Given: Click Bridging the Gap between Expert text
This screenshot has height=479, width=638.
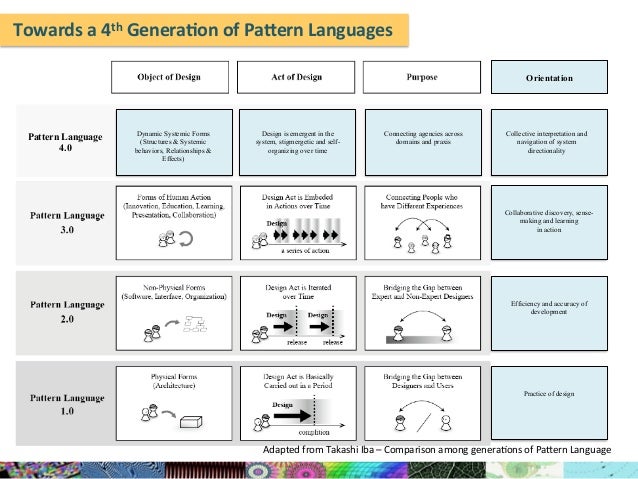Looking at the screenshot, I should 422,292.
